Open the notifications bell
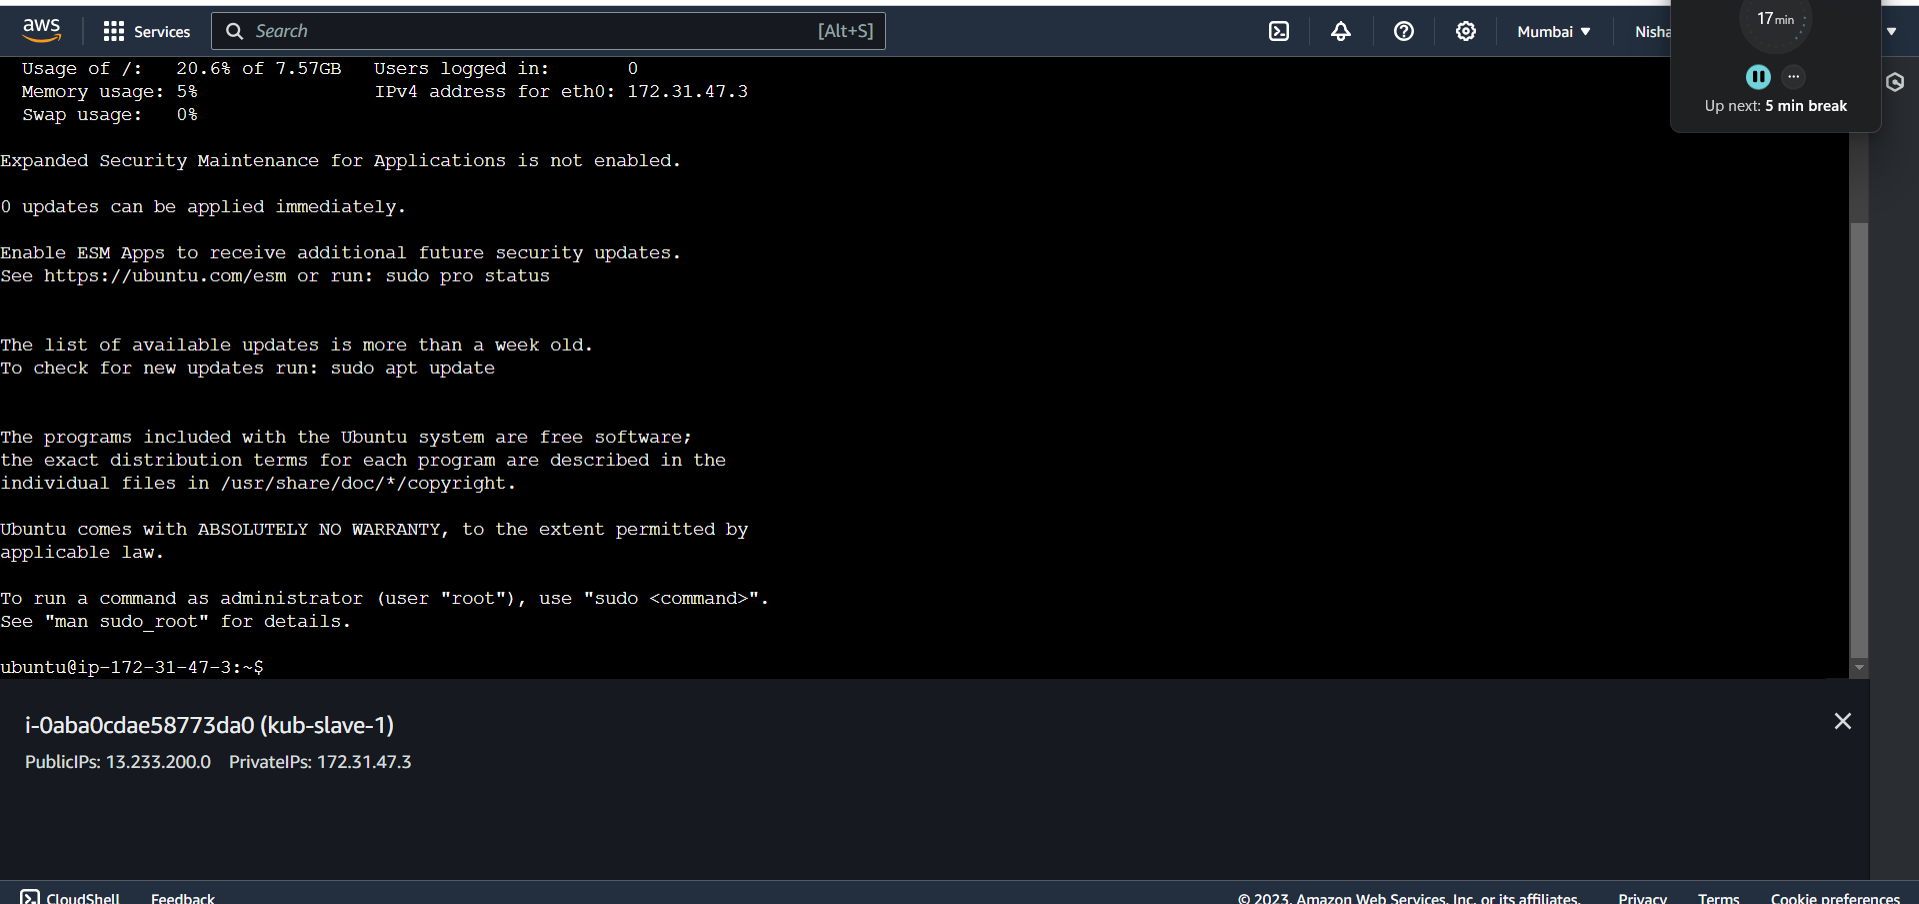 point(1341,31)
